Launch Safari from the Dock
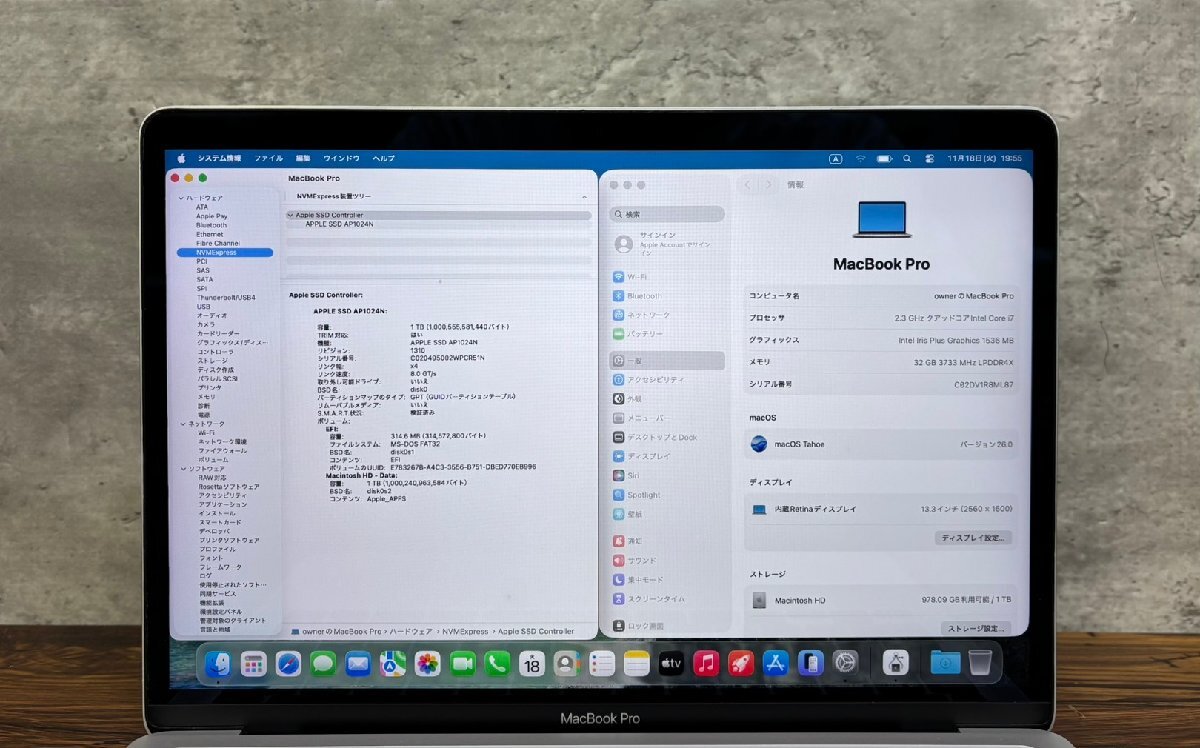1200x748 pixels. point(289,663)
